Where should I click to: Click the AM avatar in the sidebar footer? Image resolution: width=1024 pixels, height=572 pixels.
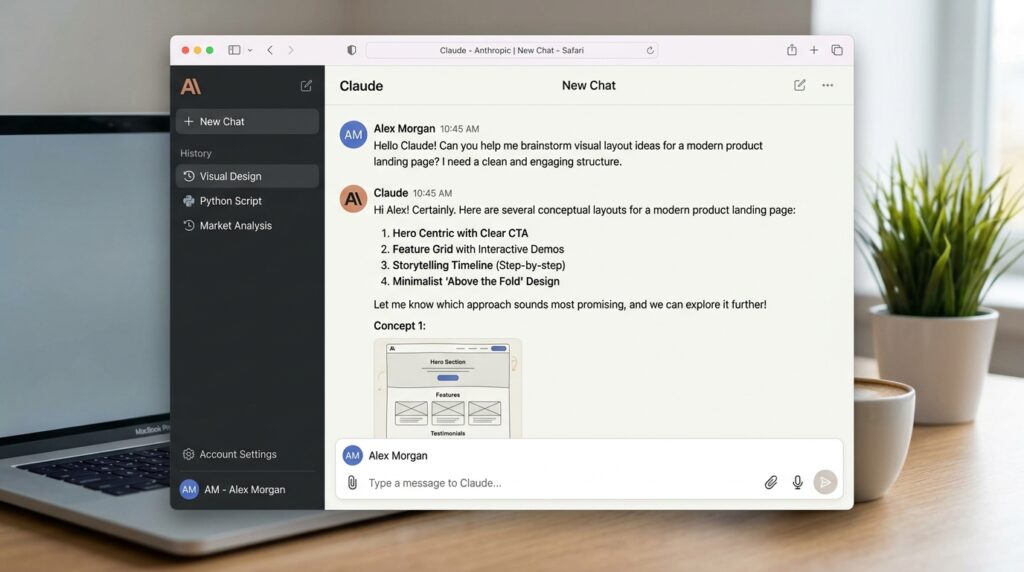(189, 490)
